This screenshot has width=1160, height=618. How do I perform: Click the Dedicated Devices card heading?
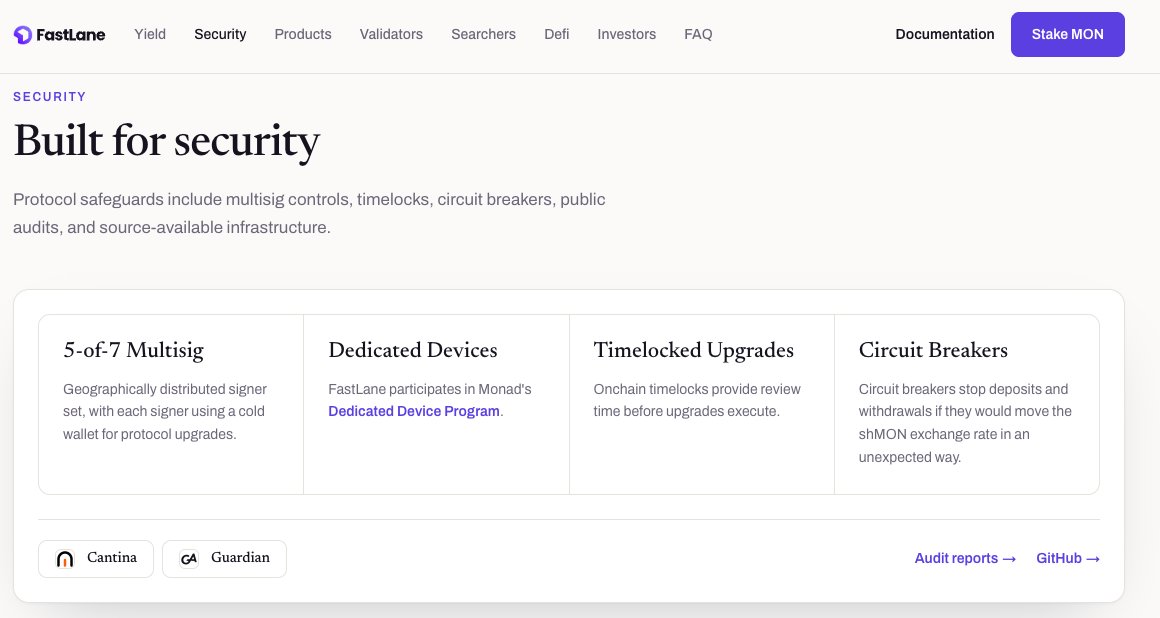point(413,349)
